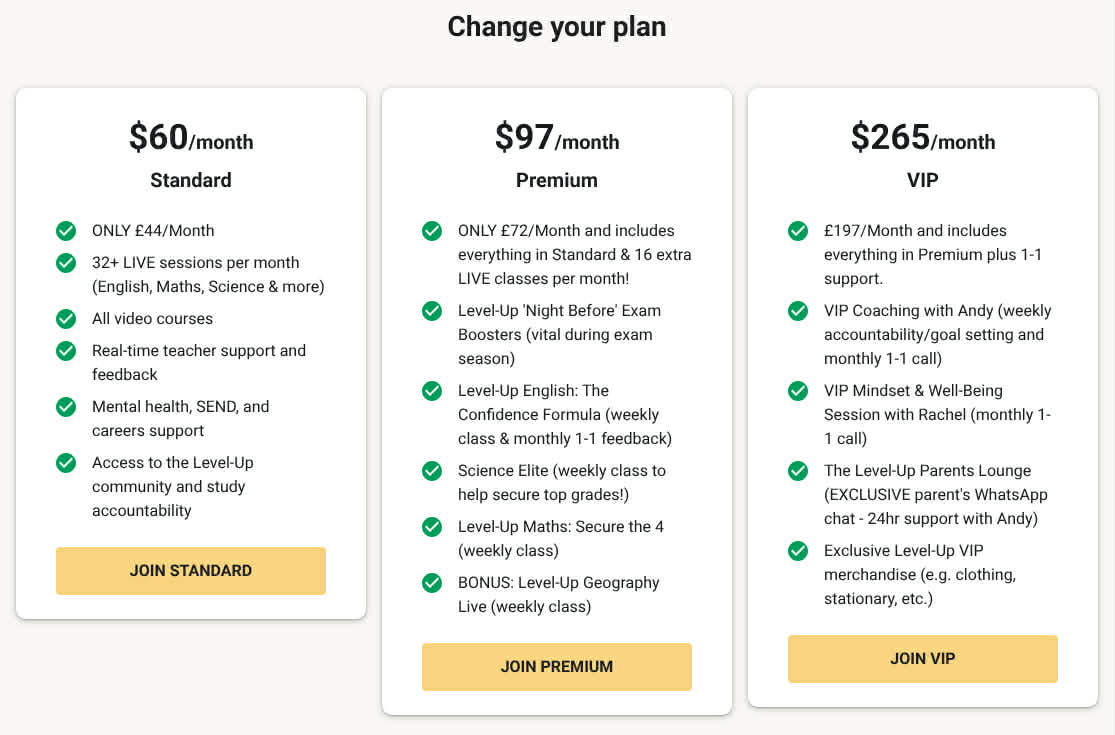Click checkmark beside 'Level-Up English' feature
The width and height of the screenshot is (1115, 735).
tap(432, 391)
